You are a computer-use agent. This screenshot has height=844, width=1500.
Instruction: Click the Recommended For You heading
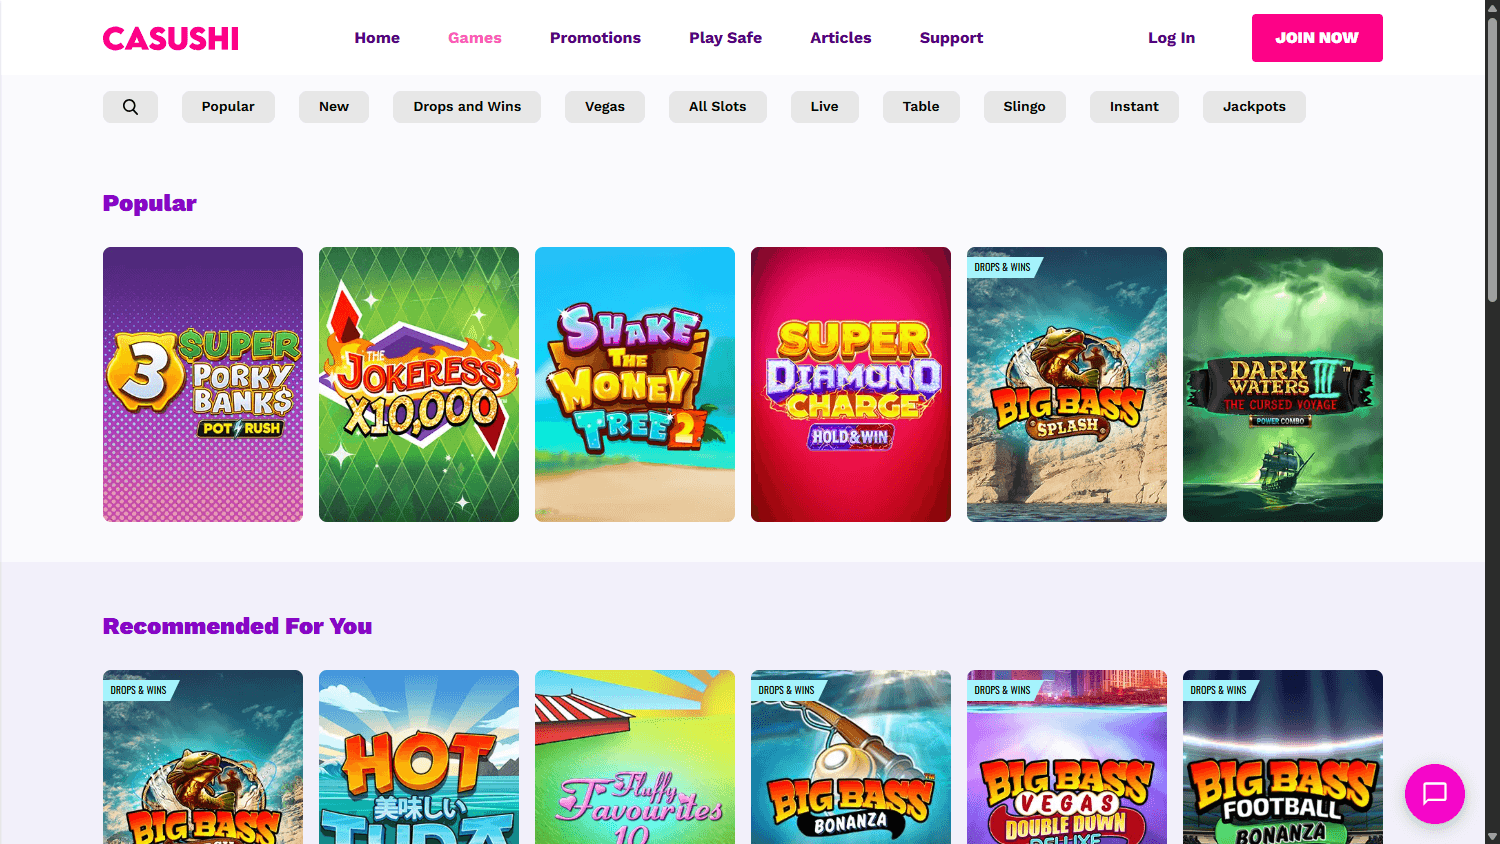pyautogui.click(x=237, y=626)
